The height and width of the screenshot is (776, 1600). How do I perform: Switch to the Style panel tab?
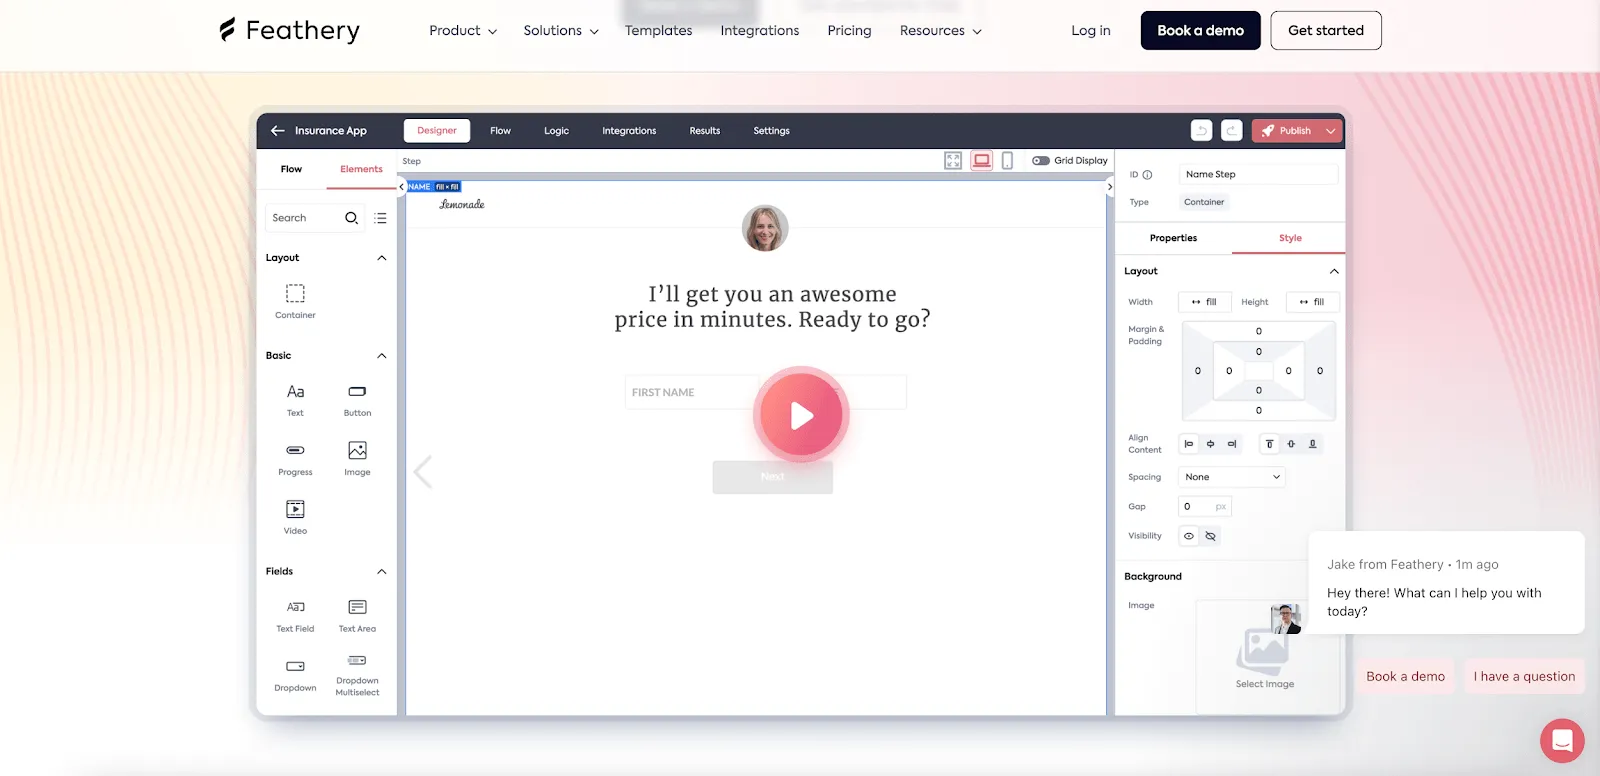[1290, 238]
